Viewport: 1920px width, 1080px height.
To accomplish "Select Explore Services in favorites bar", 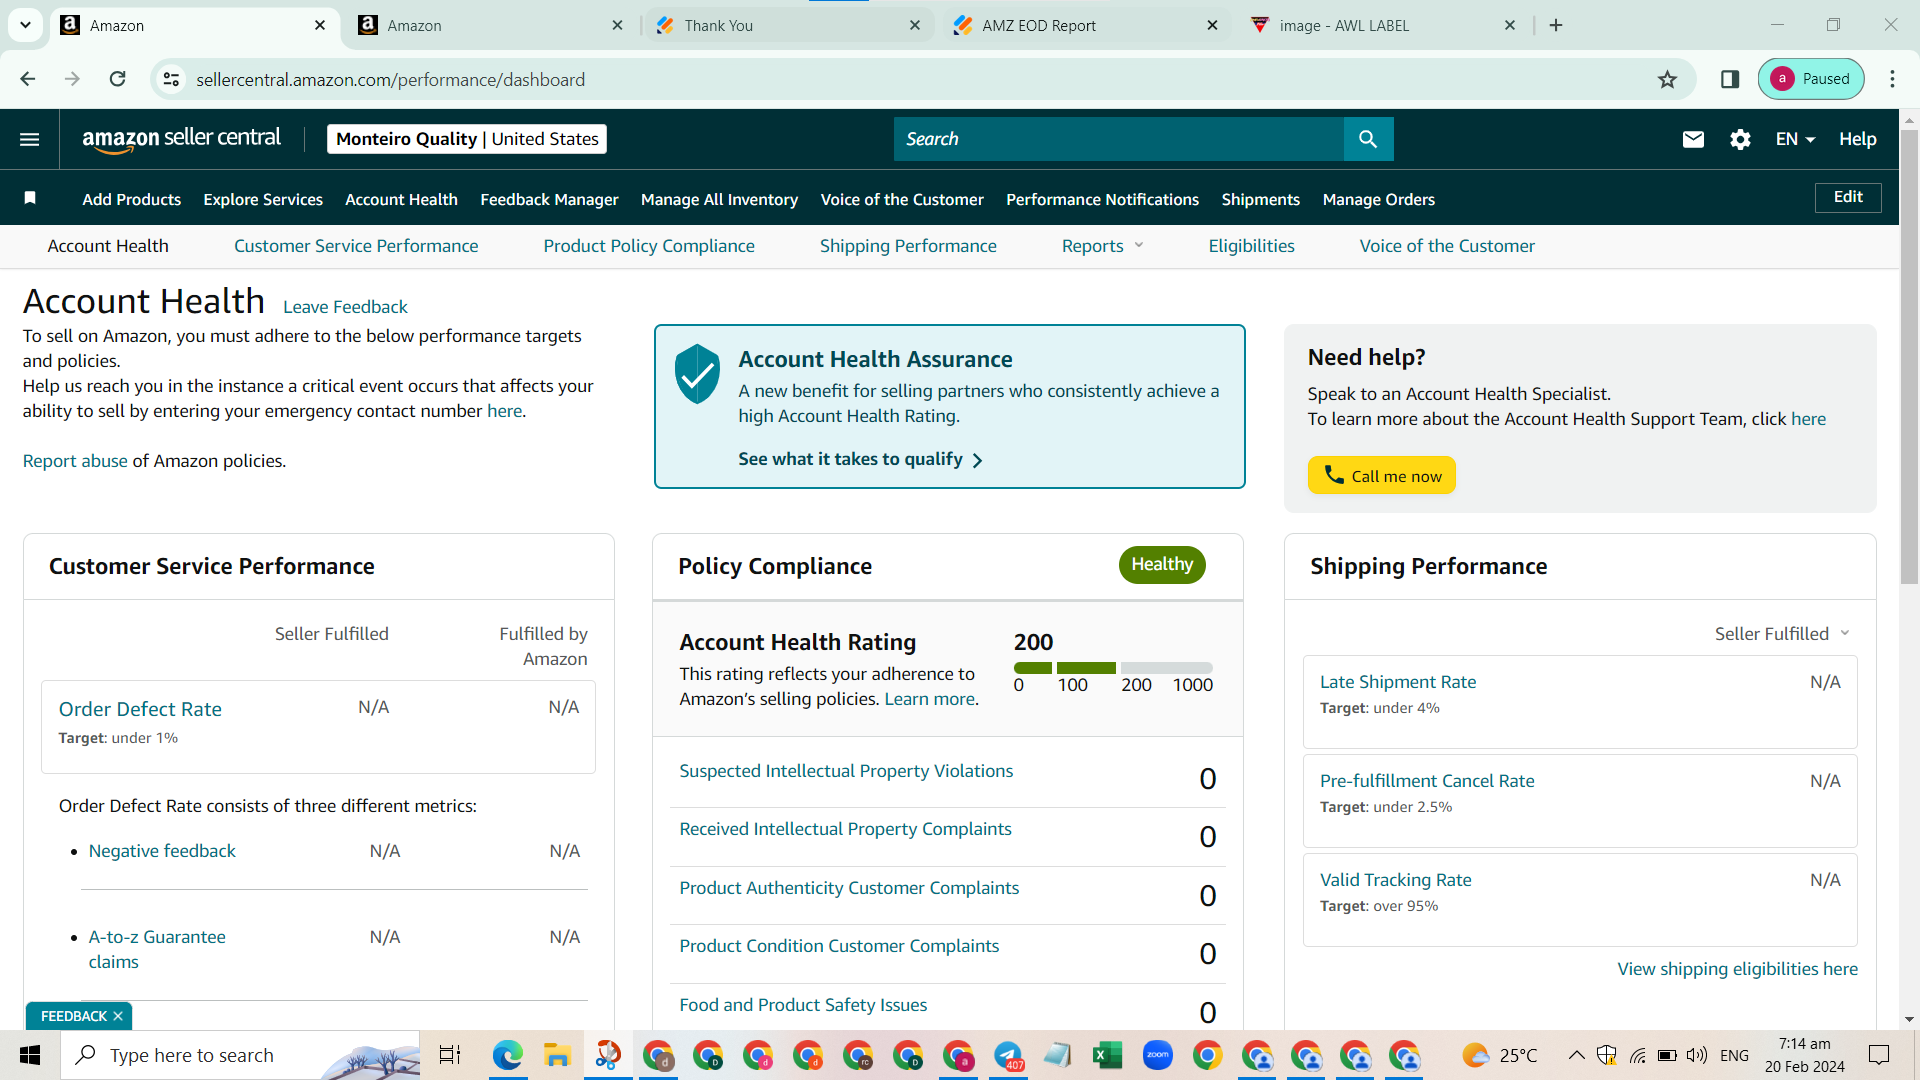I will point(263,199).
